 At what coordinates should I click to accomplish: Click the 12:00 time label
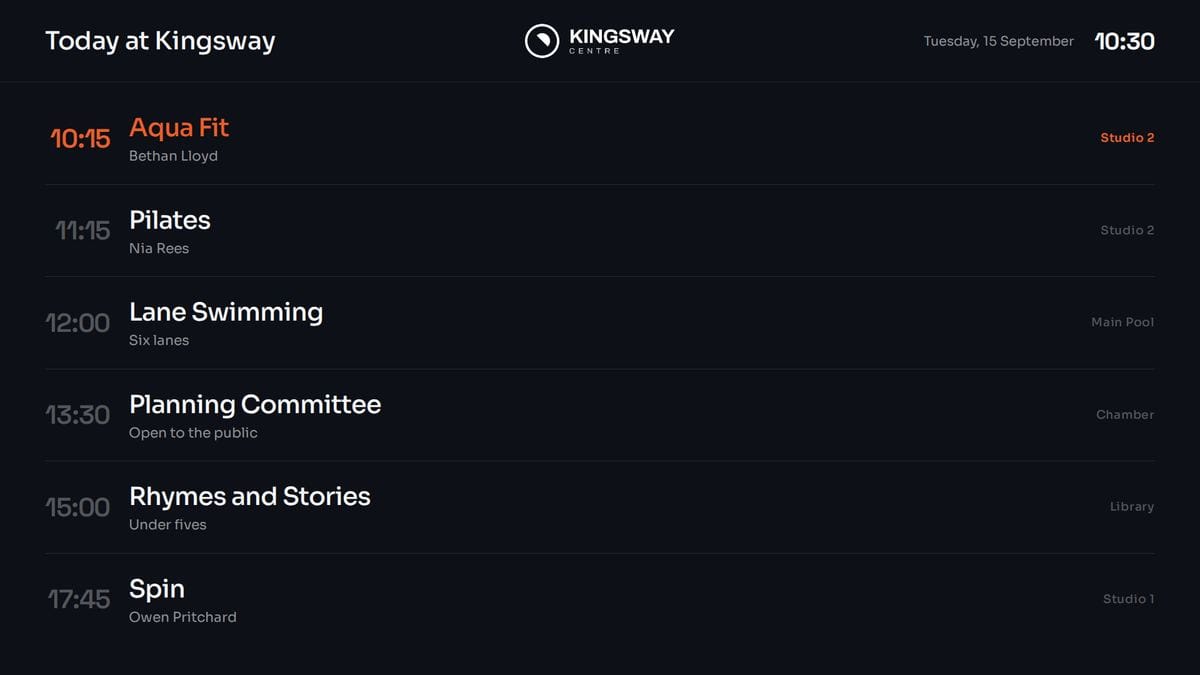(78, 323)
